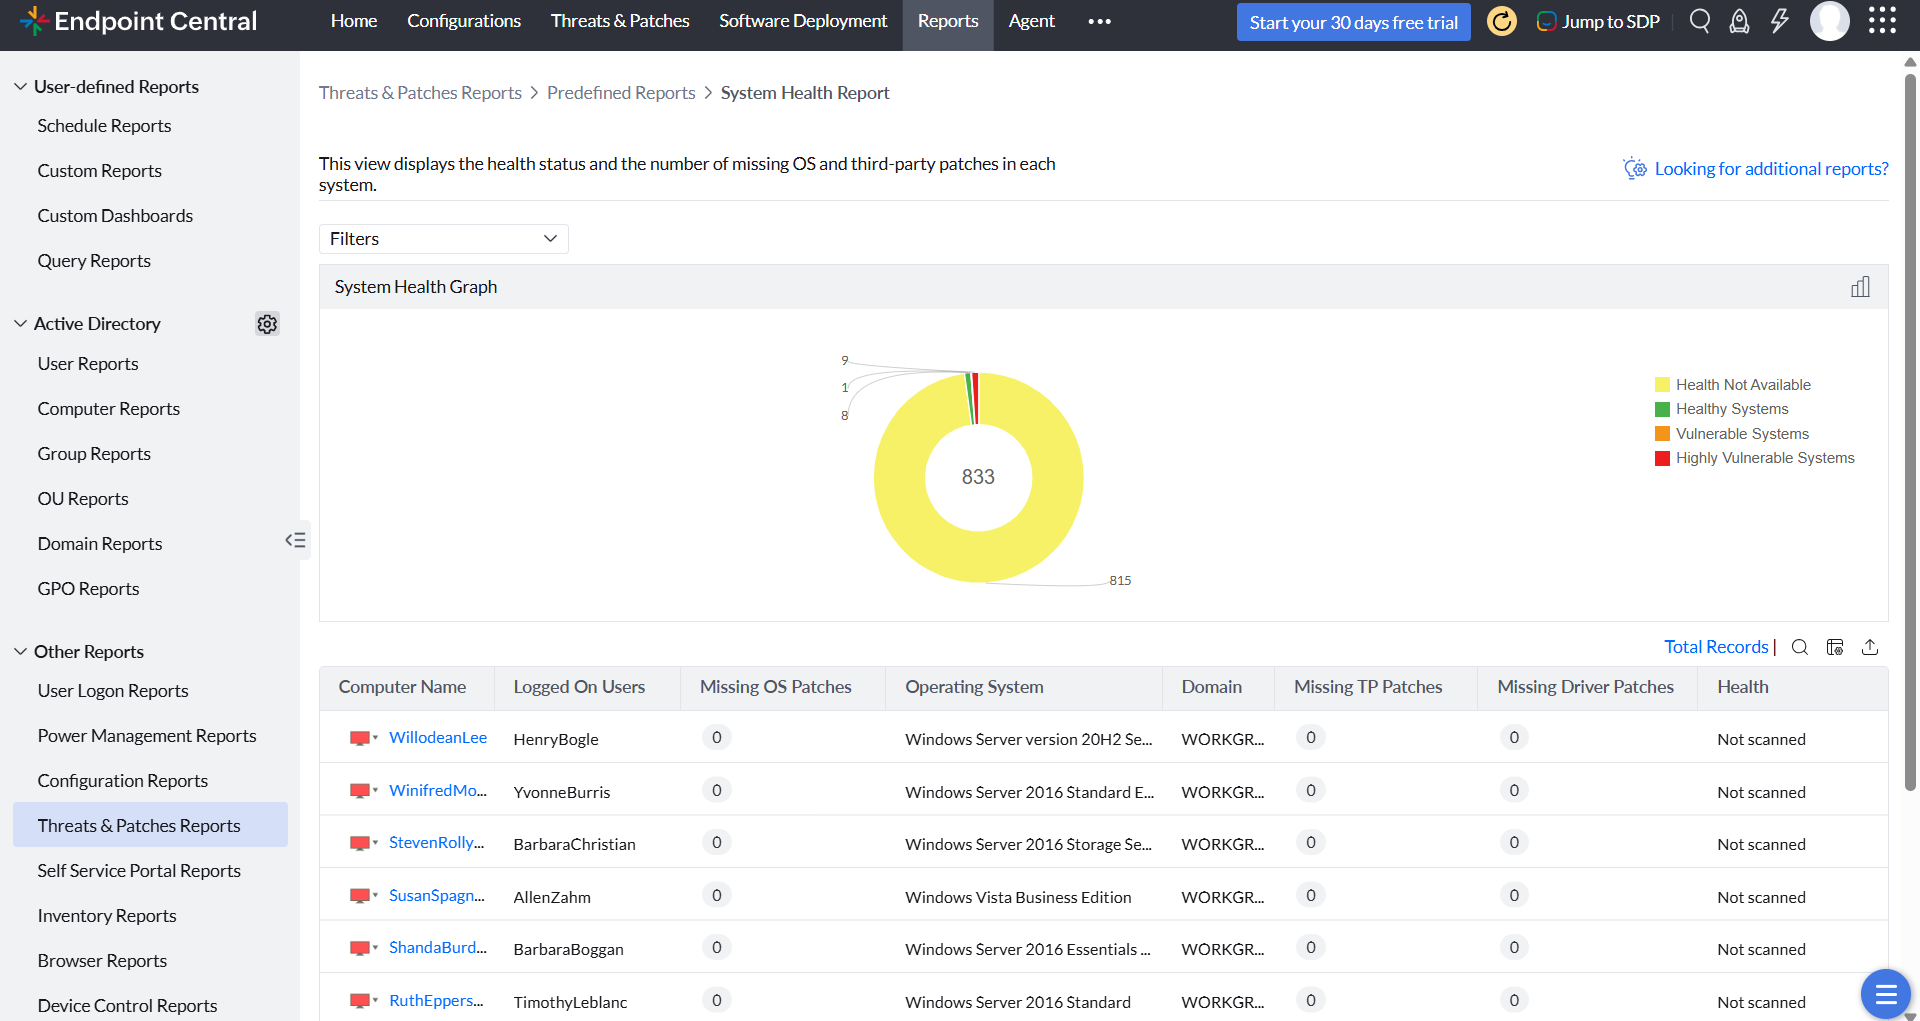Open the Configurations tab

point(464,21)
